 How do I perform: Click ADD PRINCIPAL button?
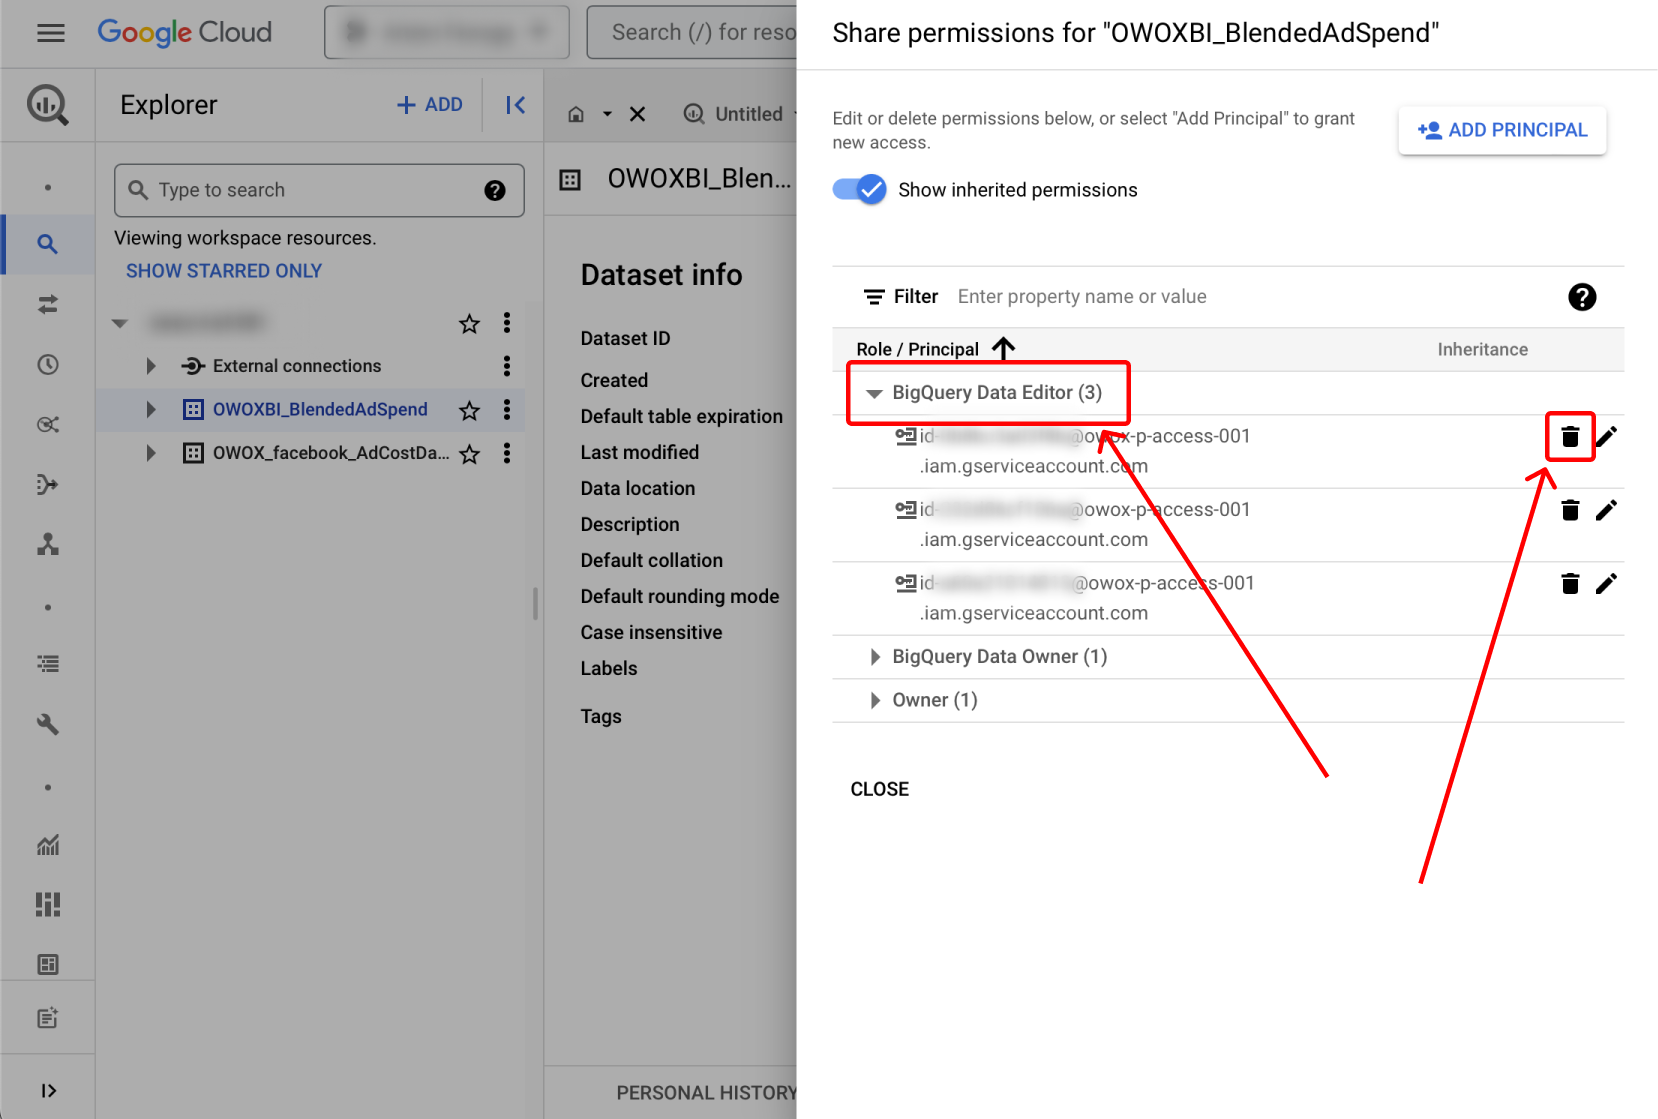1502,130
